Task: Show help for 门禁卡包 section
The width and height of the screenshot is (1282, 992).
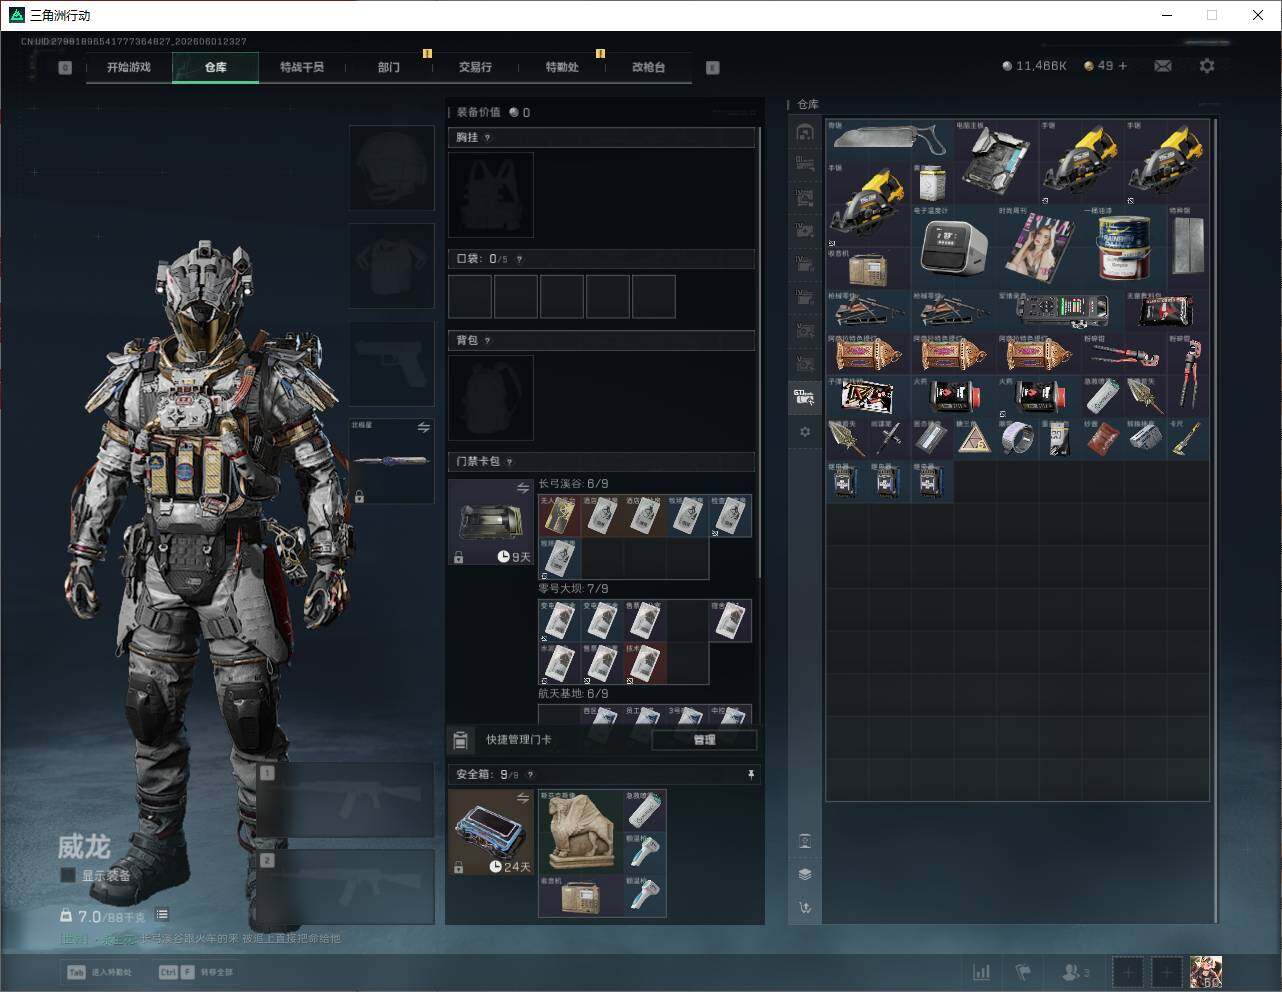Action: point(509,462)
